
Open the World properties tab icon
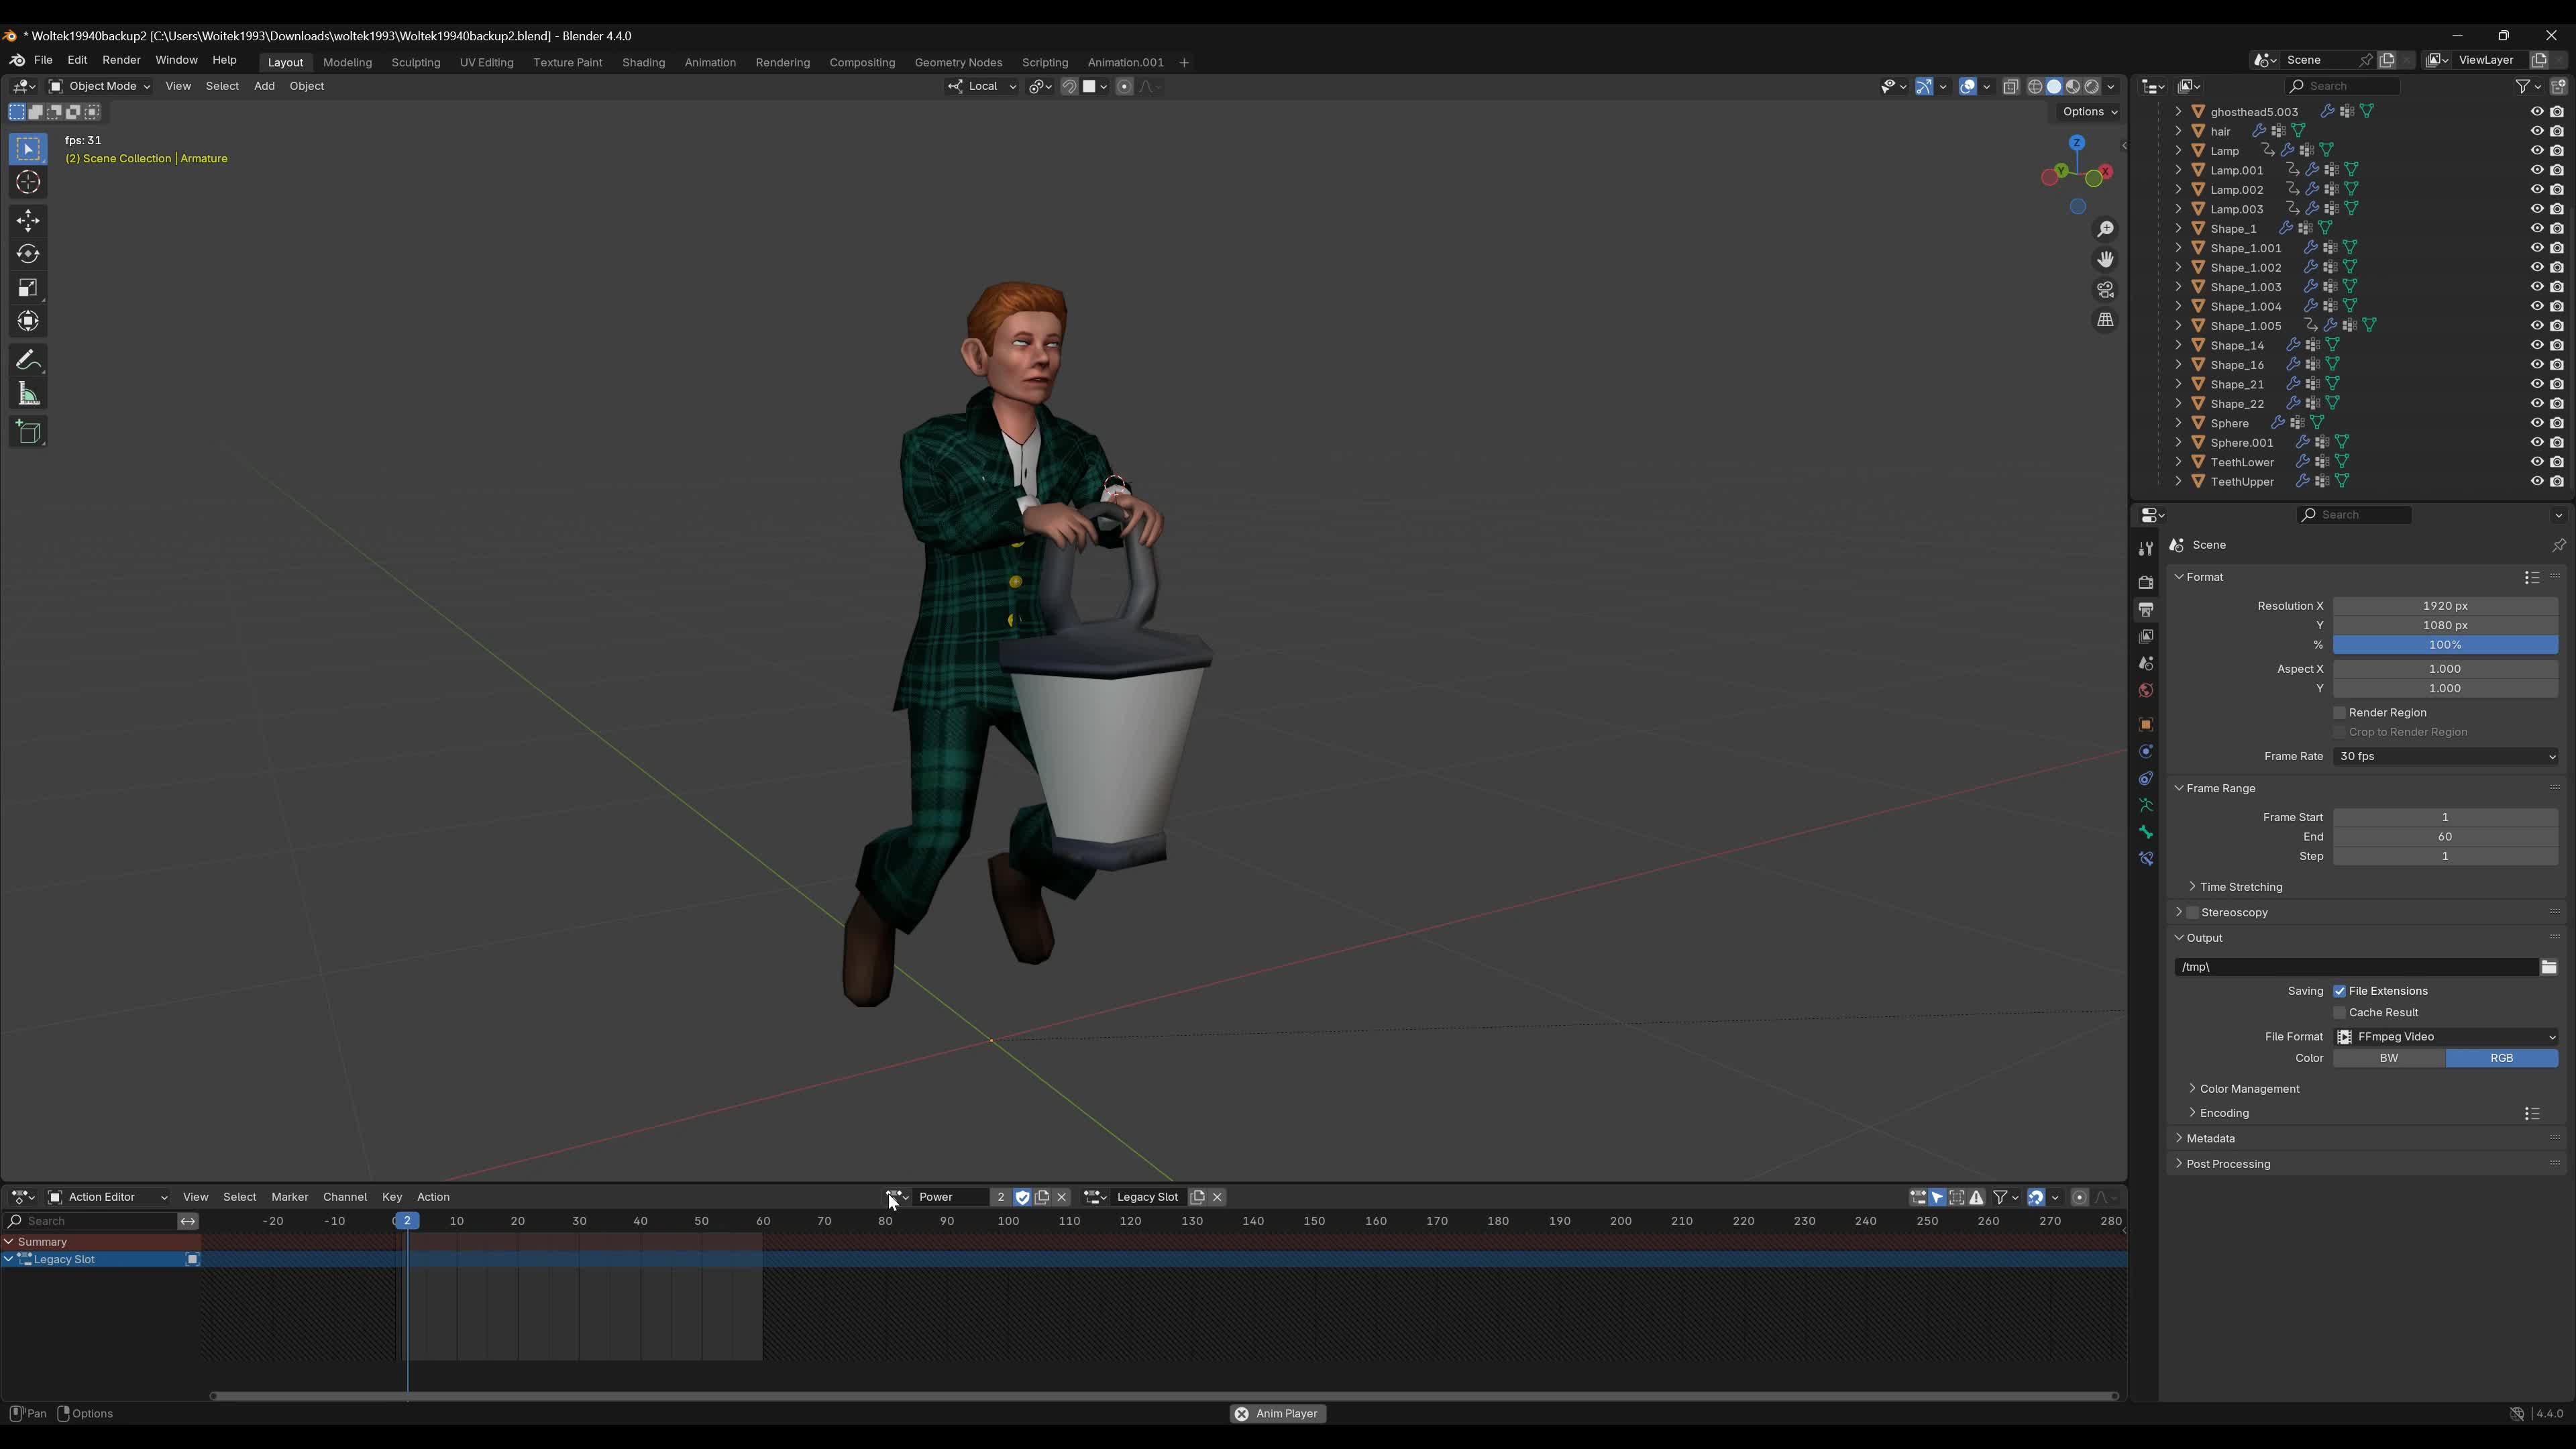[2145, 691]
